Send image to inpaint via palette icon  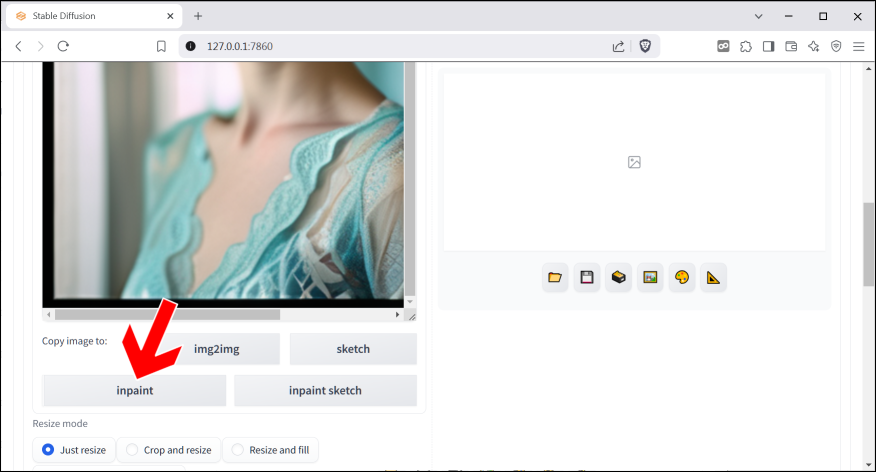[x=682, y=277]
